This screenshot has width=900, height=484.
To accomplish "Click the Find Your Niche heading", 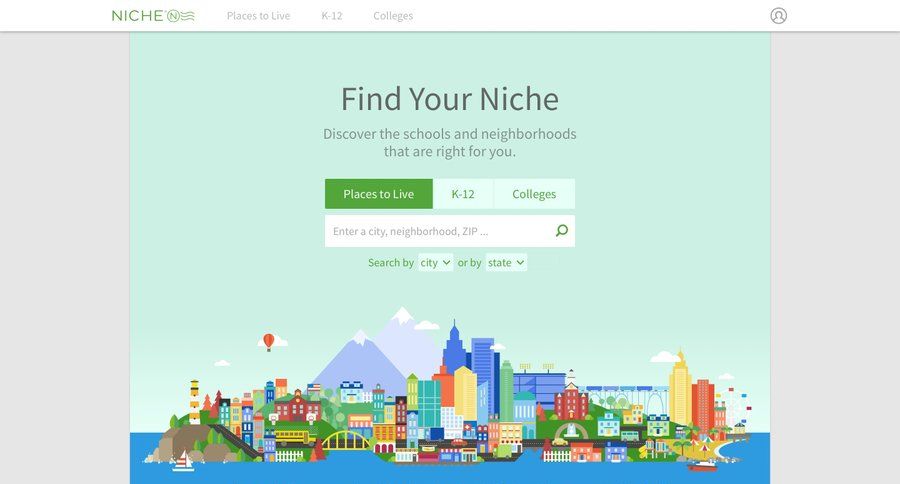I will click(x=450, y=99).
